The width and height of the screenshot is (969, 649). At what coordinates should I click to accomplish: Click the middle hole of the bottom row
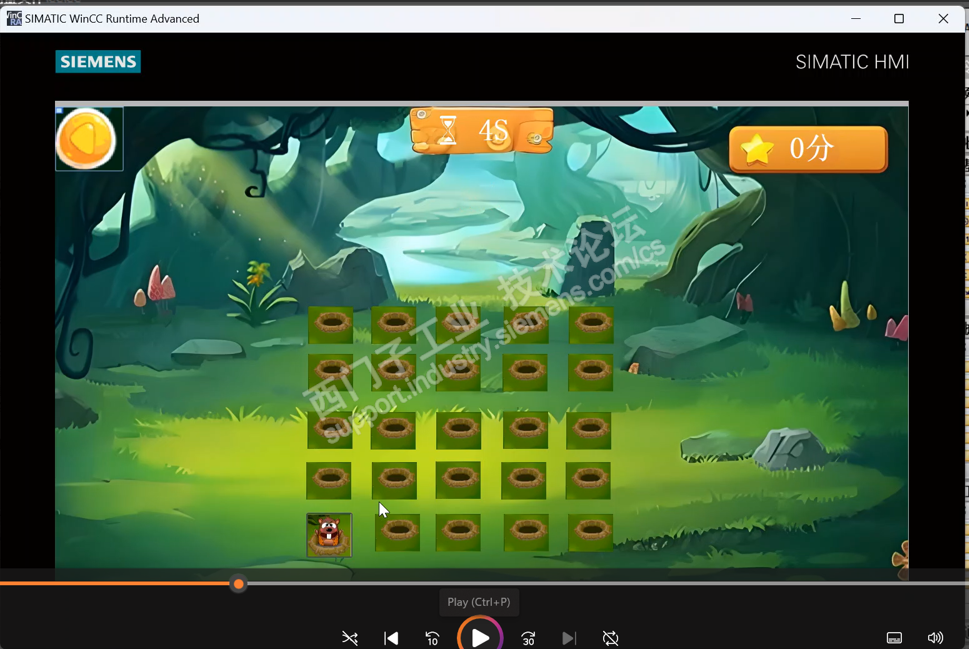coord(459,533)
